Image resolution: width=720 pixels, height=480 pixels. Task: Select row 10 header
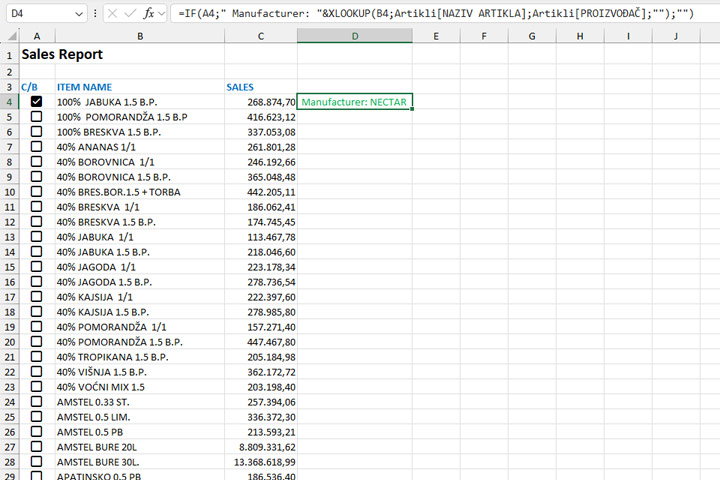pos(8,192)
